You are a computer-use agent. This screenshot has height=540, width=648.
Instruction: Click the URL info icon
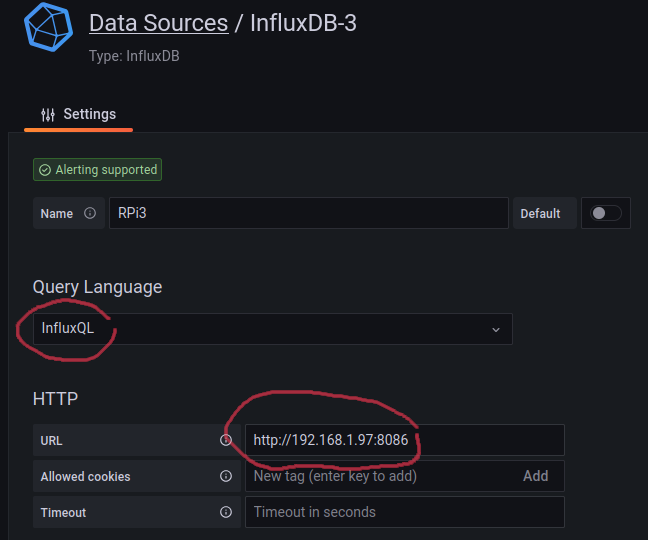coord(226,440)
